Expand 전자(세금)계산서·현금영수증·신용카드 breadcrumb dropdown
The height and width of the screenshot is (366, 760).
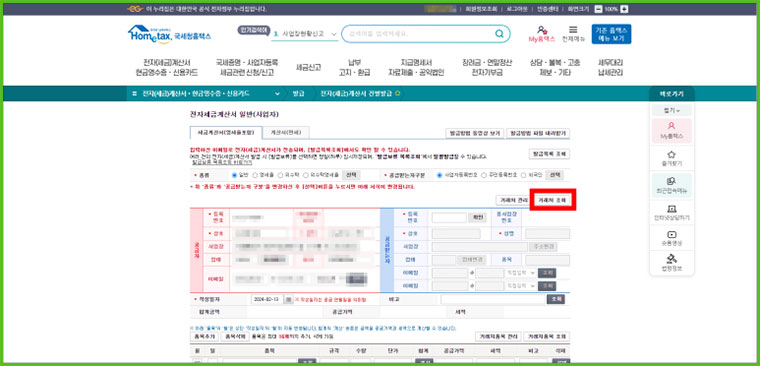(277, 94)
